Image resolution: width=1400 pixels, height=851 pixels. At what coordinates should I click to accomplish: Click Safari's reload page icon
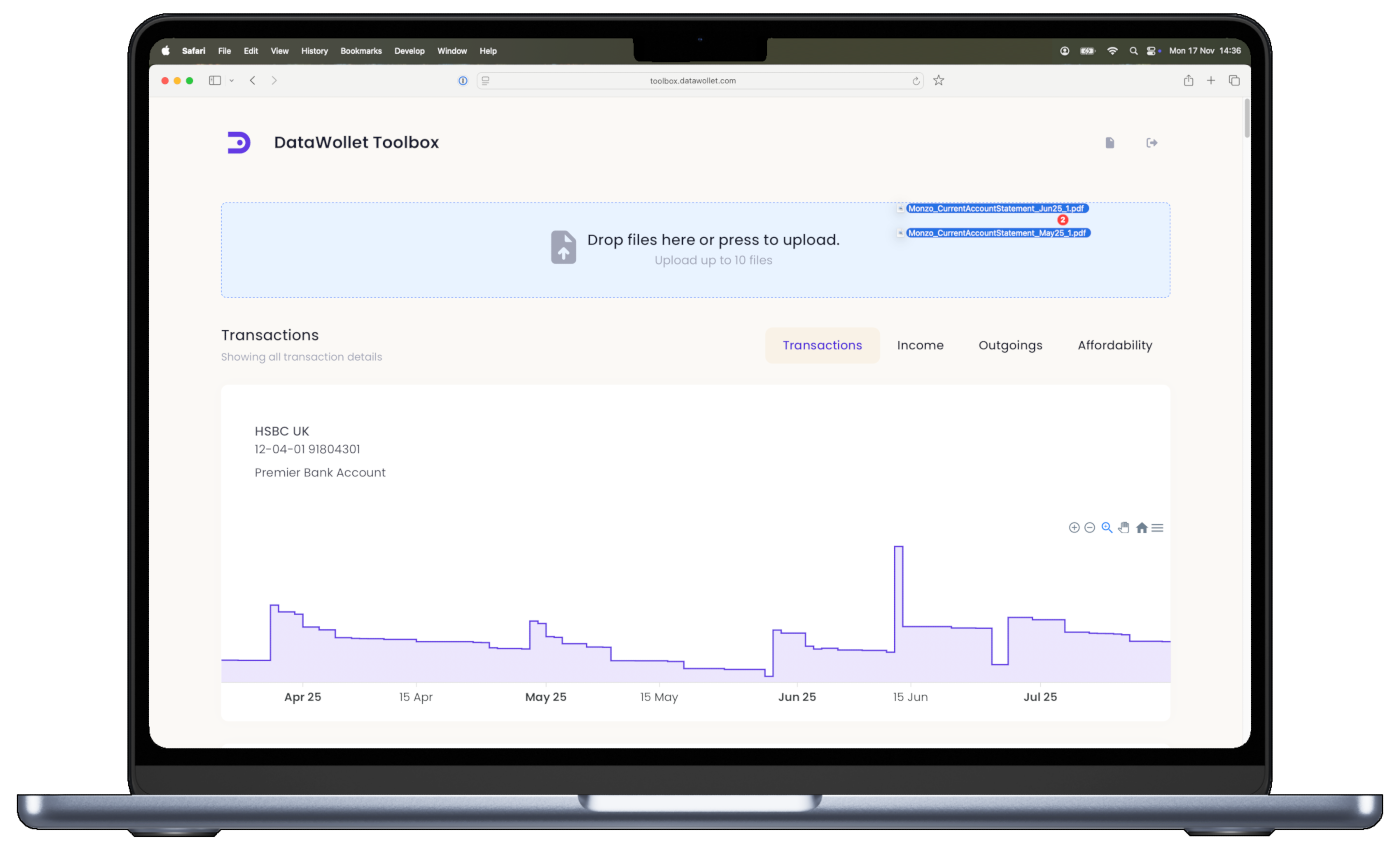[x=916, y=81]
